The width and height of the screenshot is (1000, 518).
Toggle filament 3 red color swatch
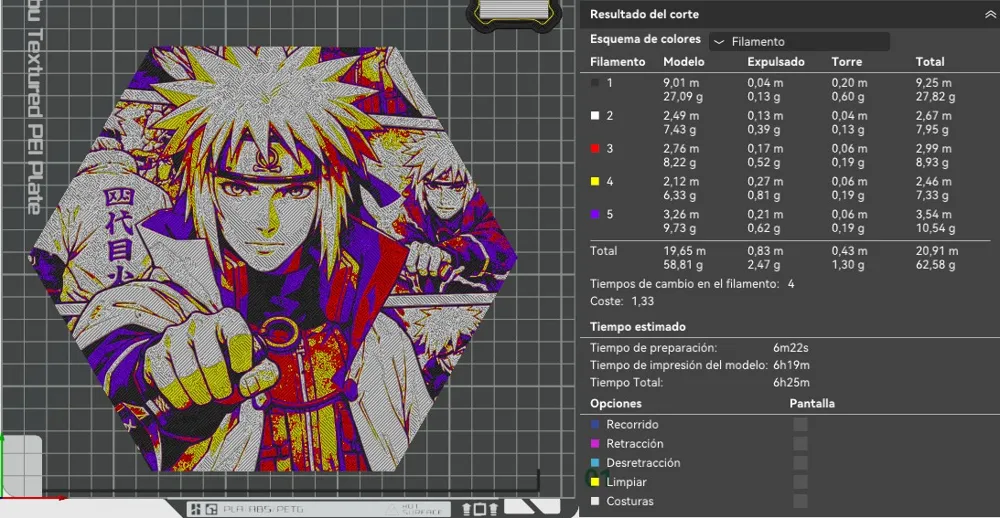595,149
